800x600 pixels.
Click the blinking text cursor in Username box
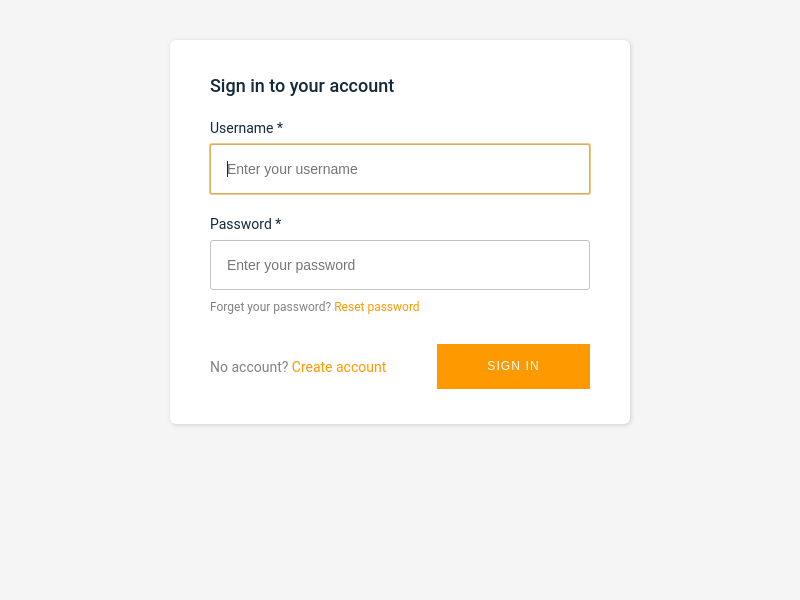click(228, 169)
